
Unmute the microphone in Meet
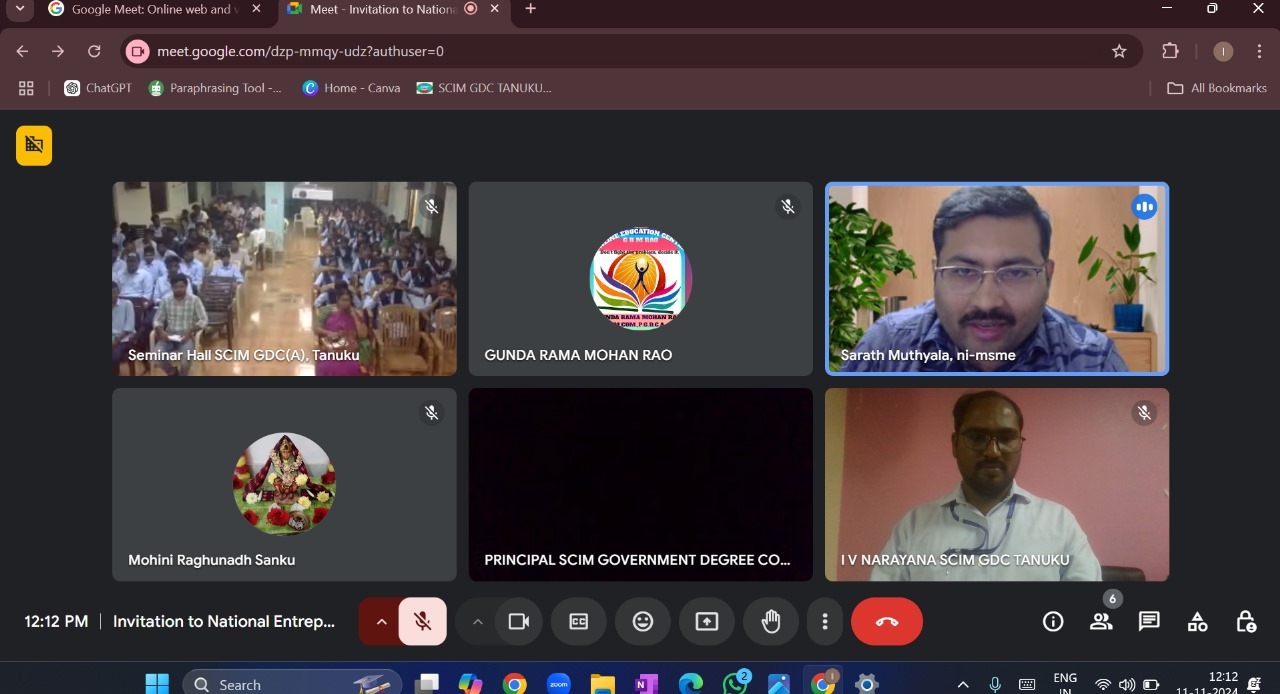click(422, 622)
